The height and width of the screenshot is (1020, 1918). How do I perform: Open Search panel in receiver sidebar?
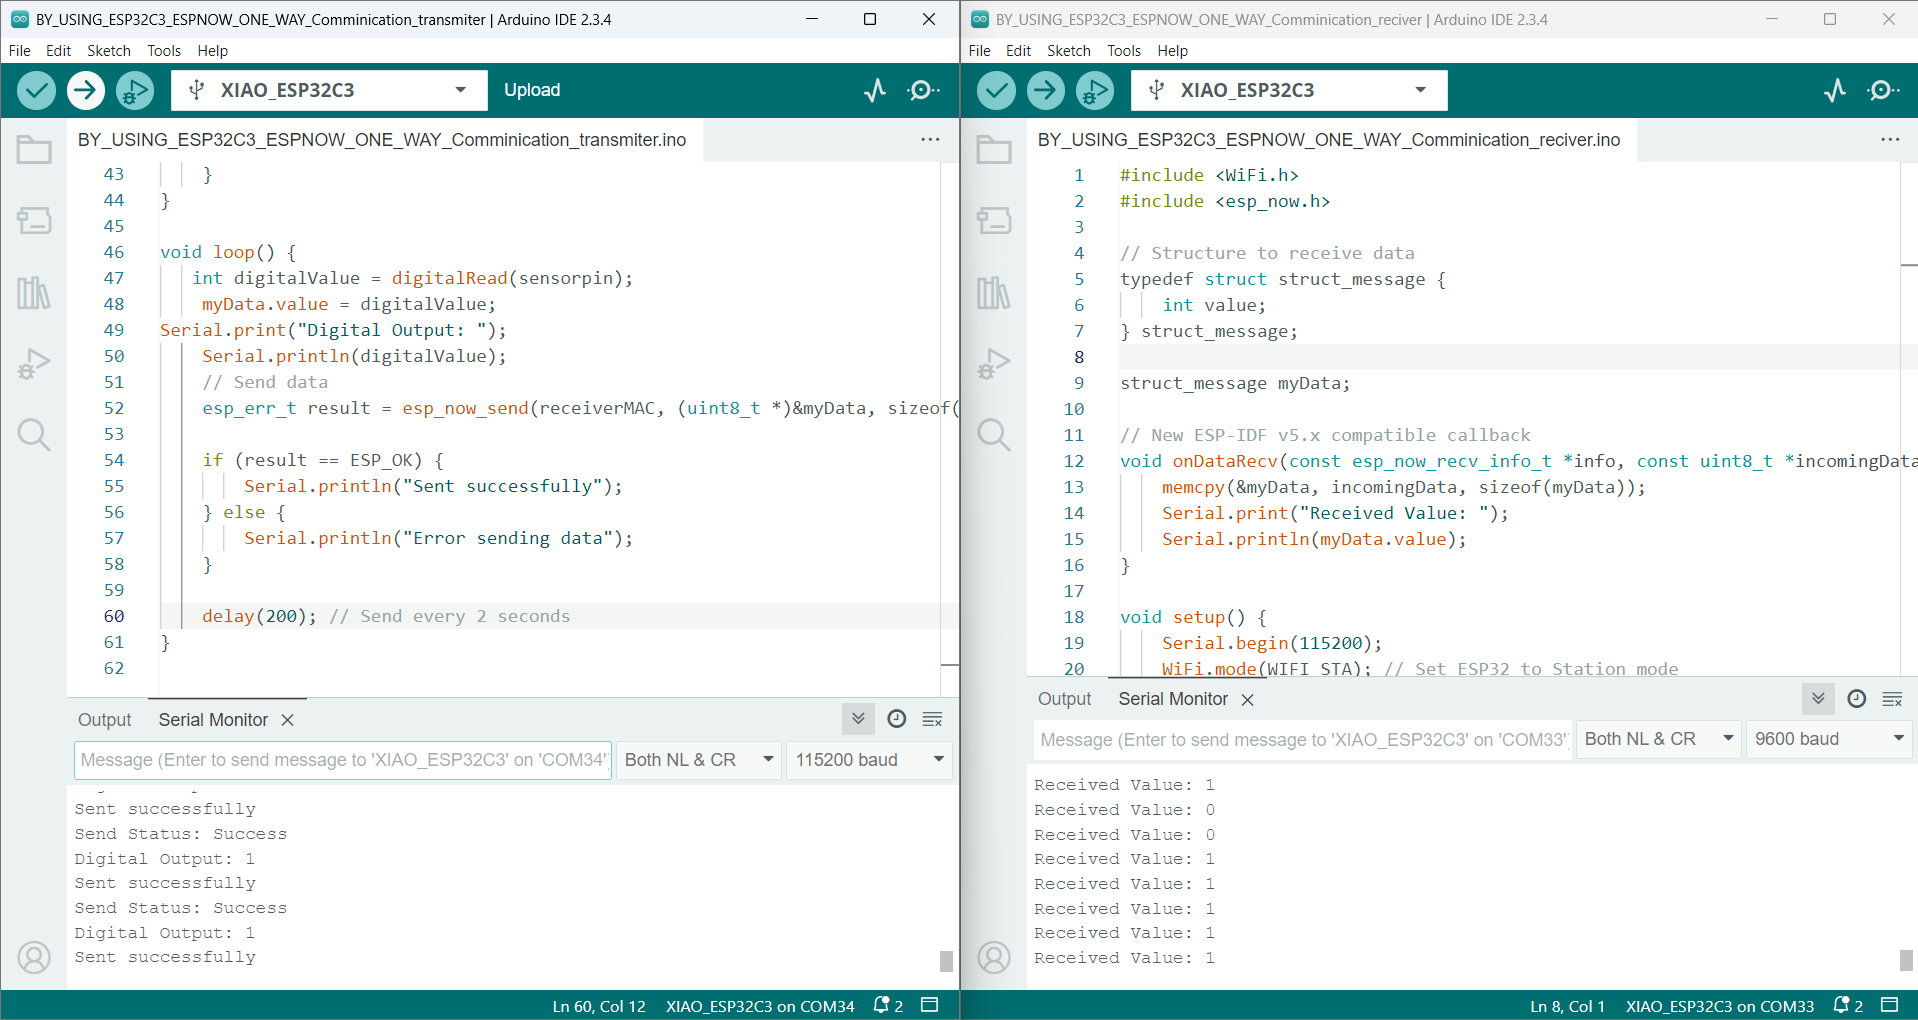point(994,434)
